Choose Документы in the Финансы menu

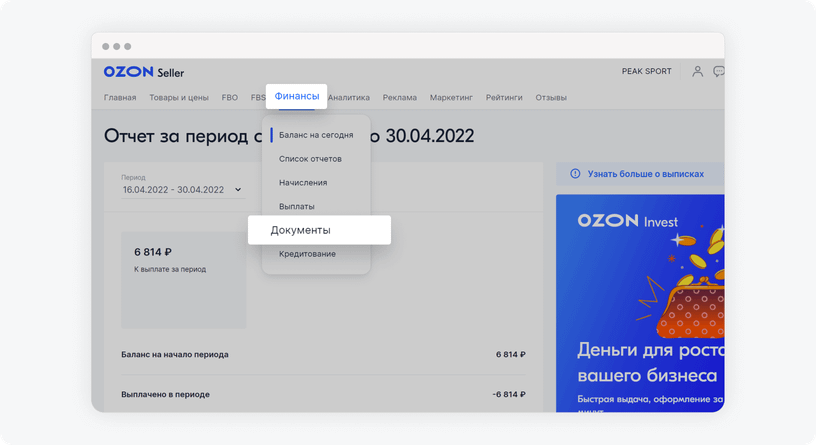(319, 230)
